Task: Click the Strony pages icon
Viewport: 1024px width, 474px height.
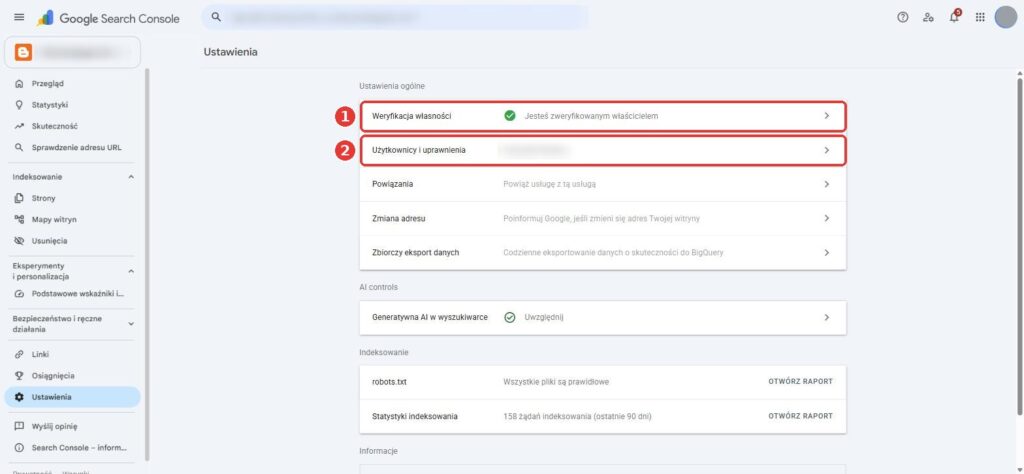Action: pos(19,198)
